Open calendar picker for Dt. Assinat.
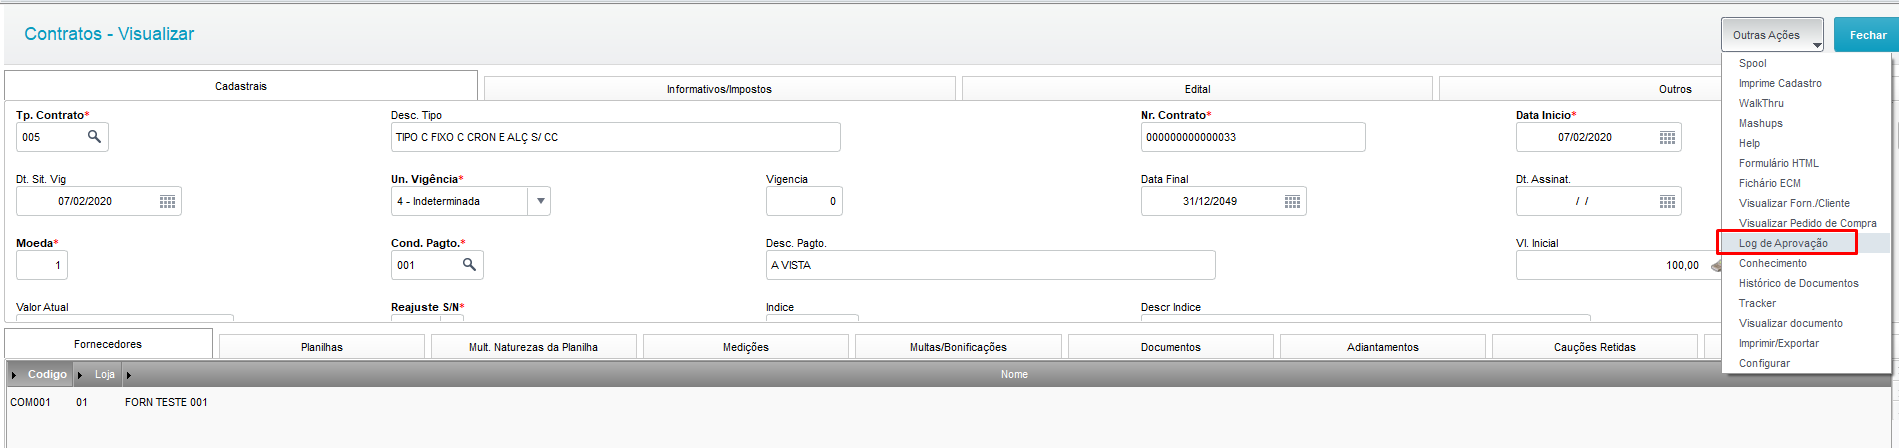 click(1667, 201)
